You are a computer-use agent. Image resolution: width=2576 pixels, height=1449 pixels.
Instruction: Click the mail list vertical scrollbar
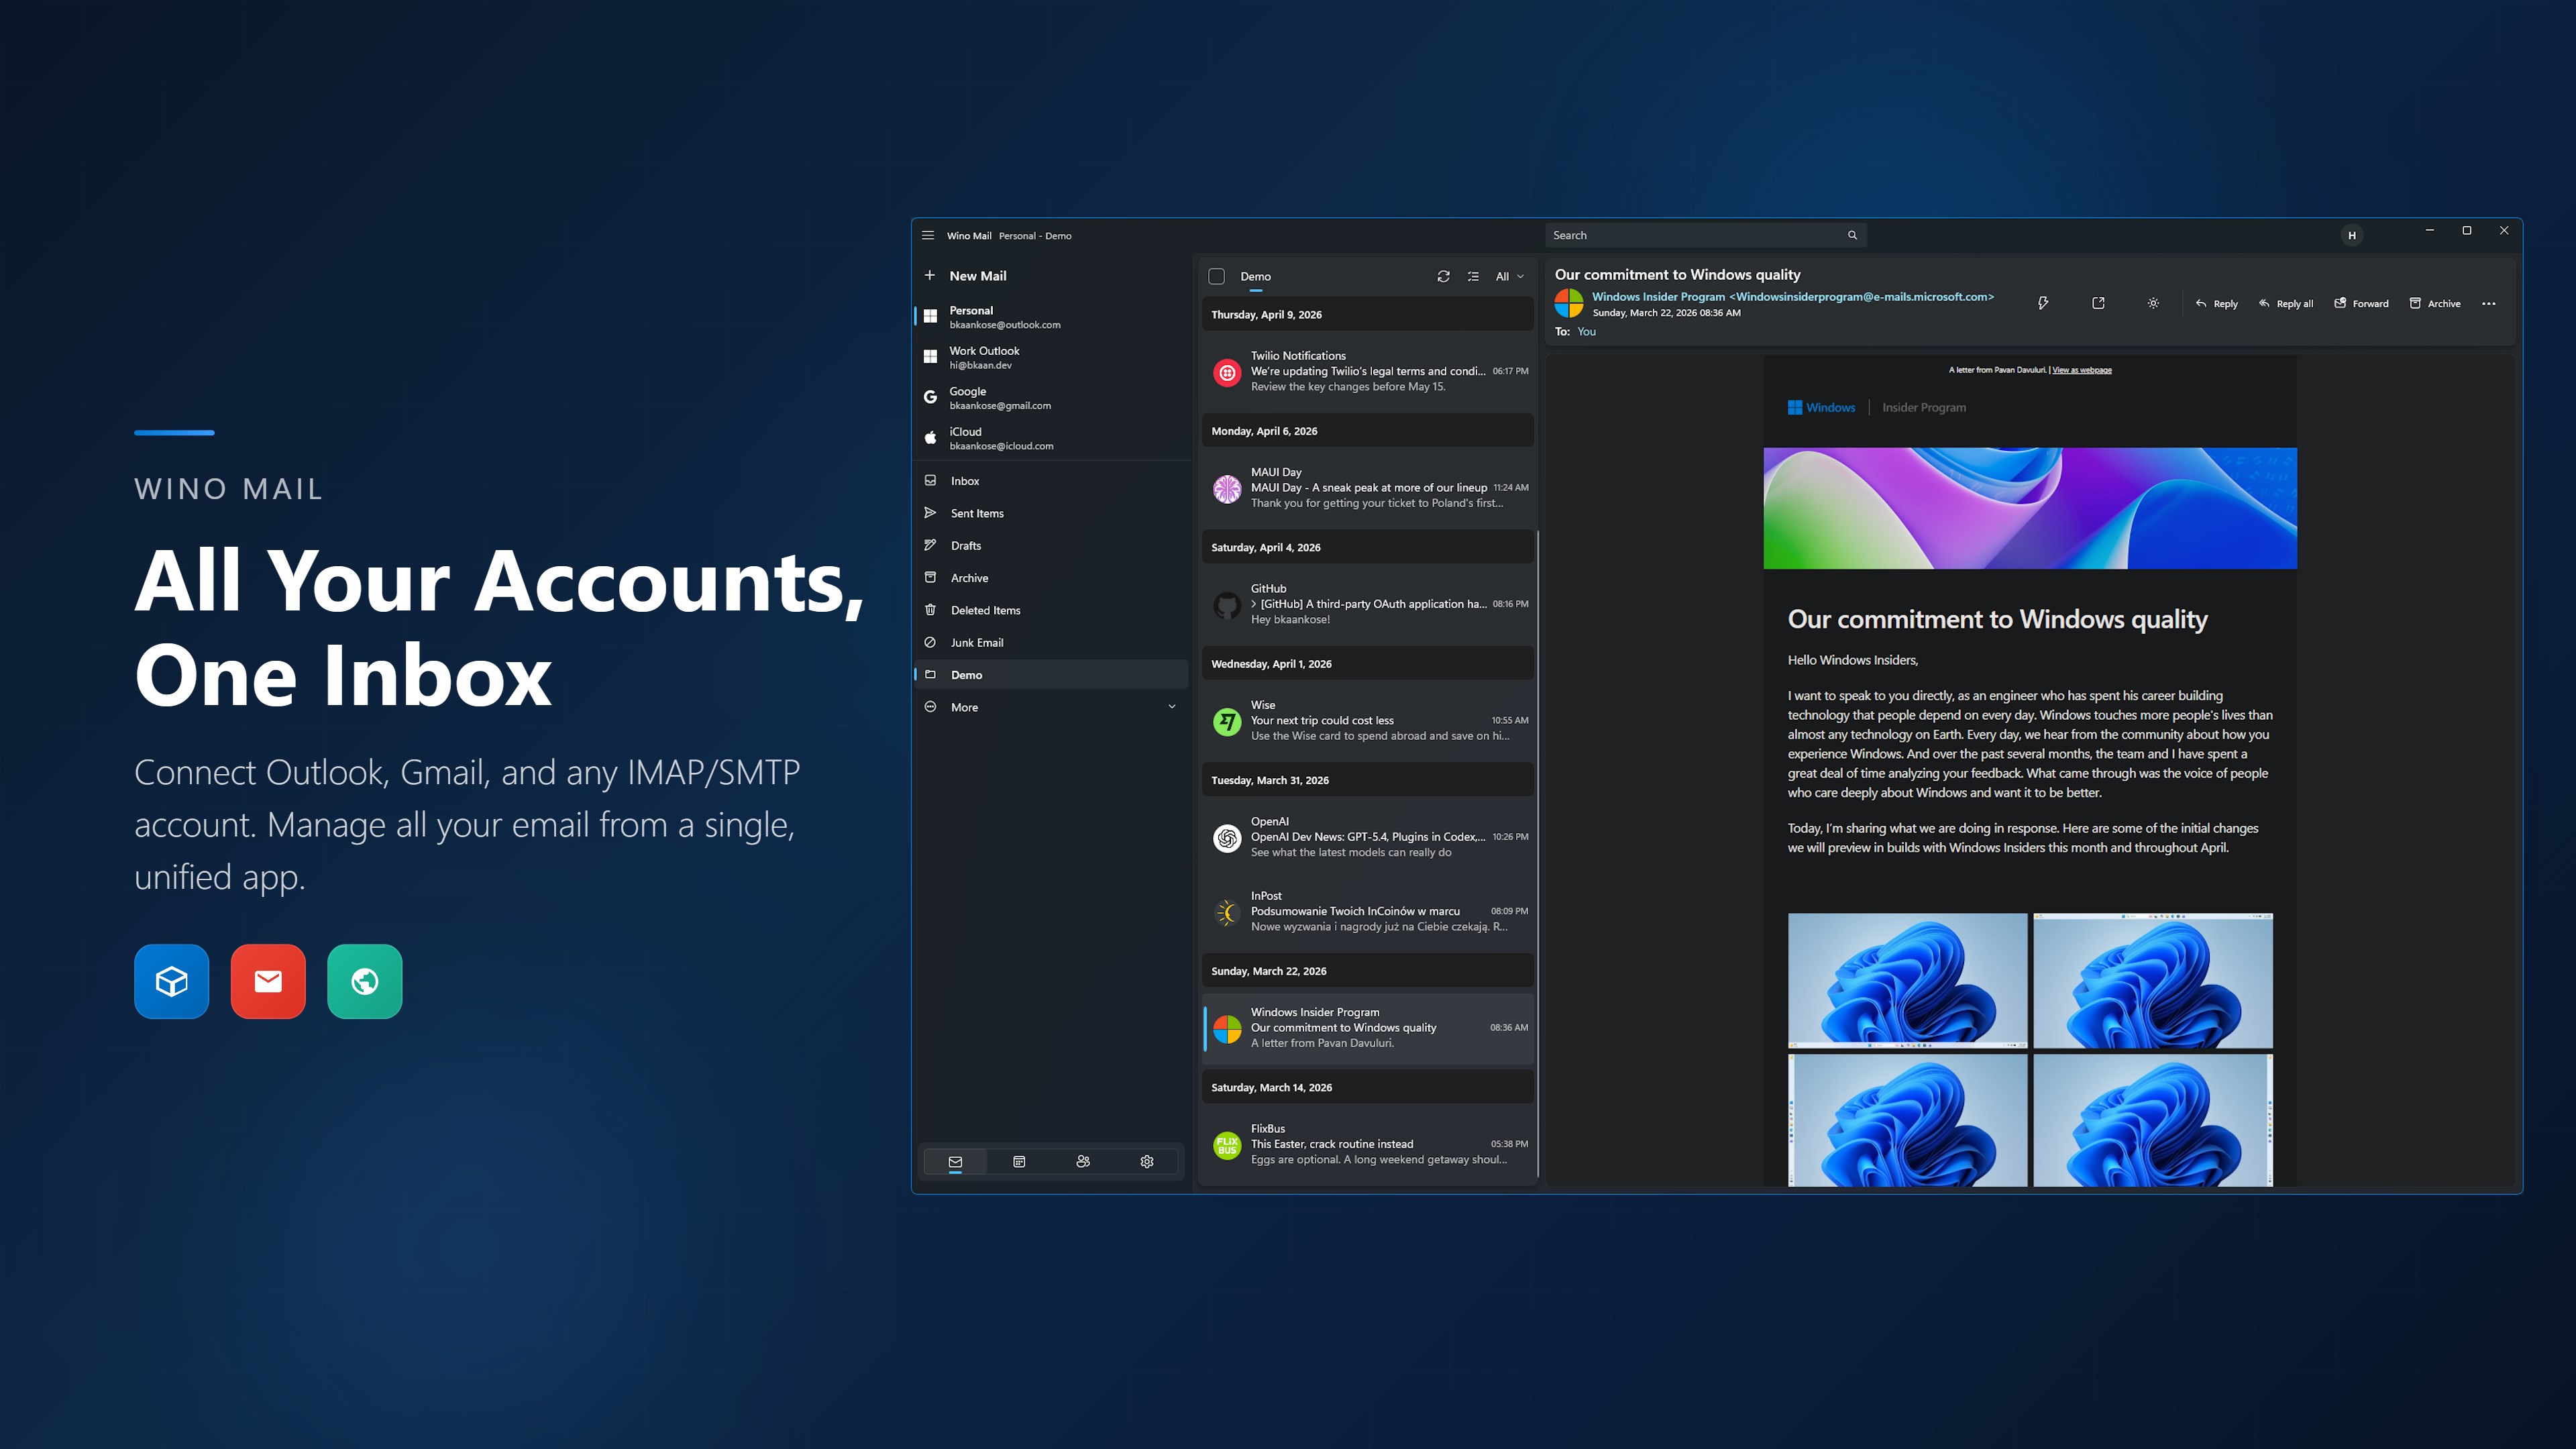click(1538, 855)
